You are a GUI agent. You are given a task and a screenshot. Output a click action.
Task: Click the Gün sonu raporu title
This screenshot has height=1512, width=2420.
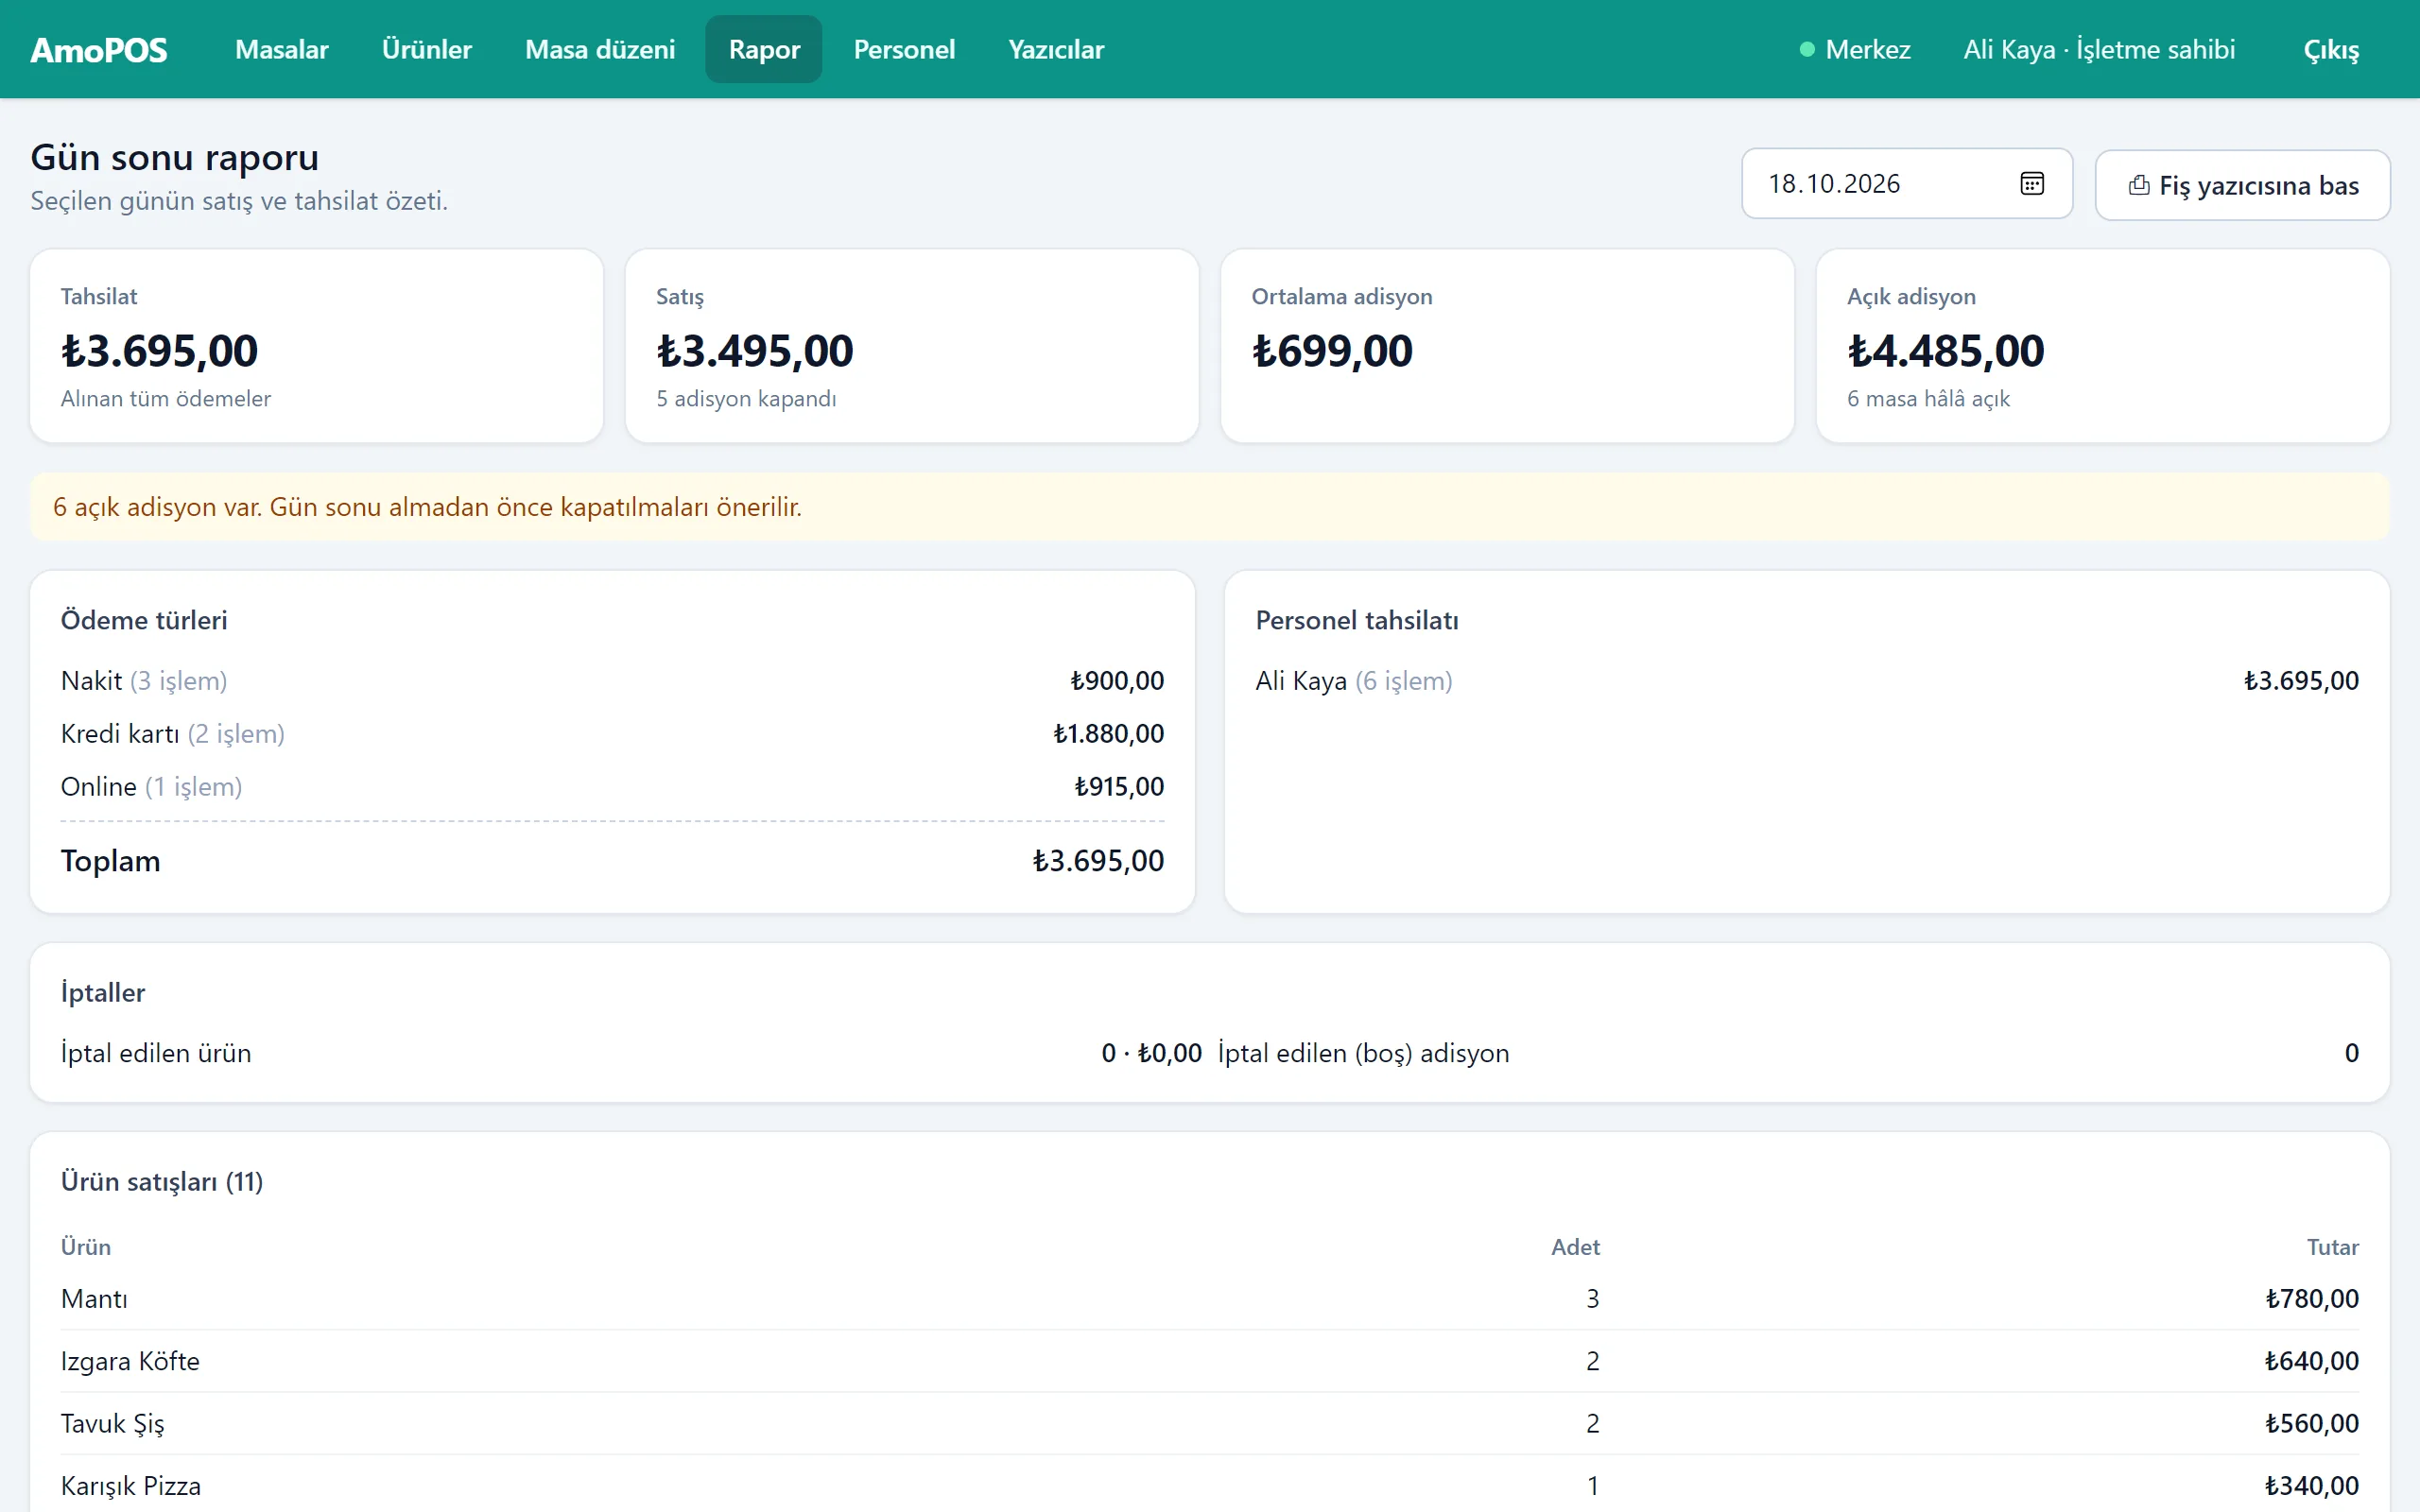[x=175, y=157]
